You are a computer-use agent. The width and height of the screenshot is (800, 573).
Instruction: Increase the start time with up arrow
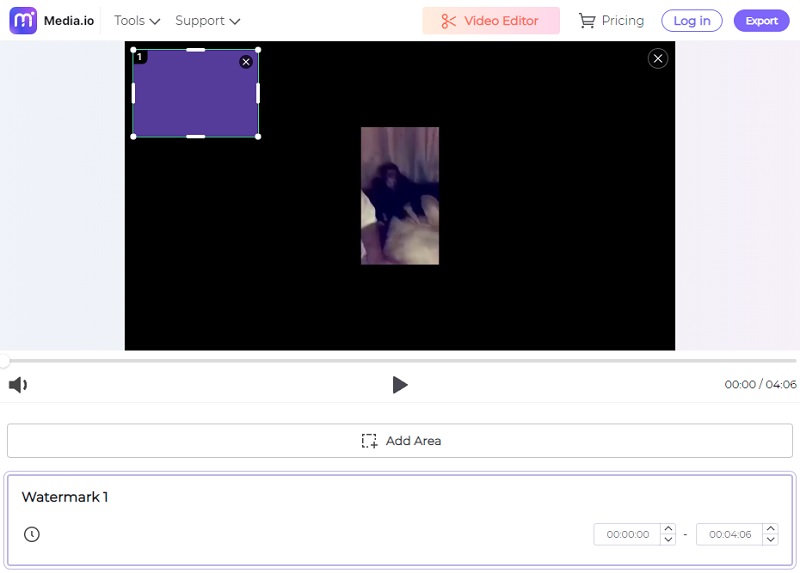[668, 529]
